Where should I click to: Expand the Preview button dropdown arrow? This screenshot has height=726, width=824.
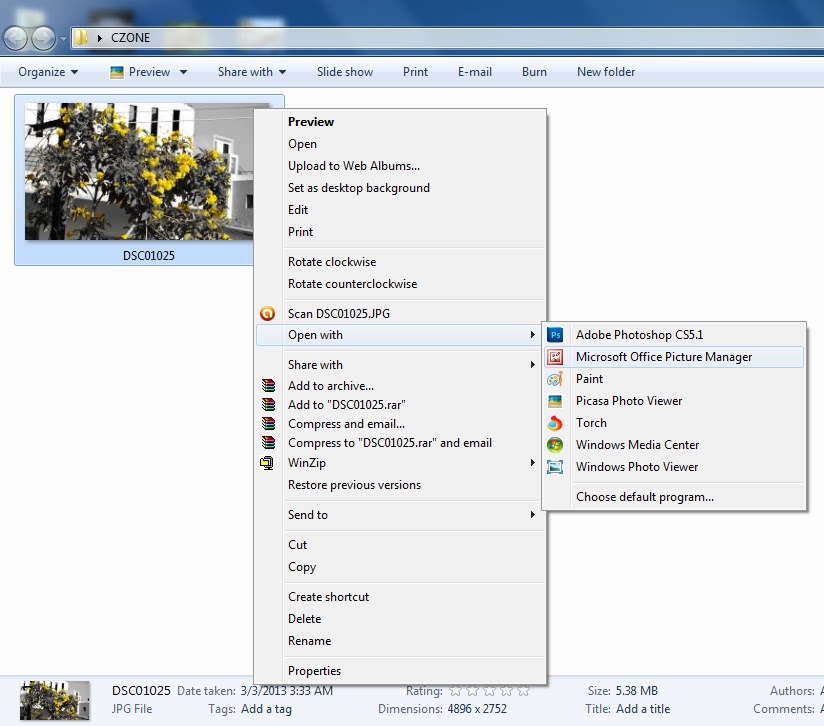click(183, 72)
